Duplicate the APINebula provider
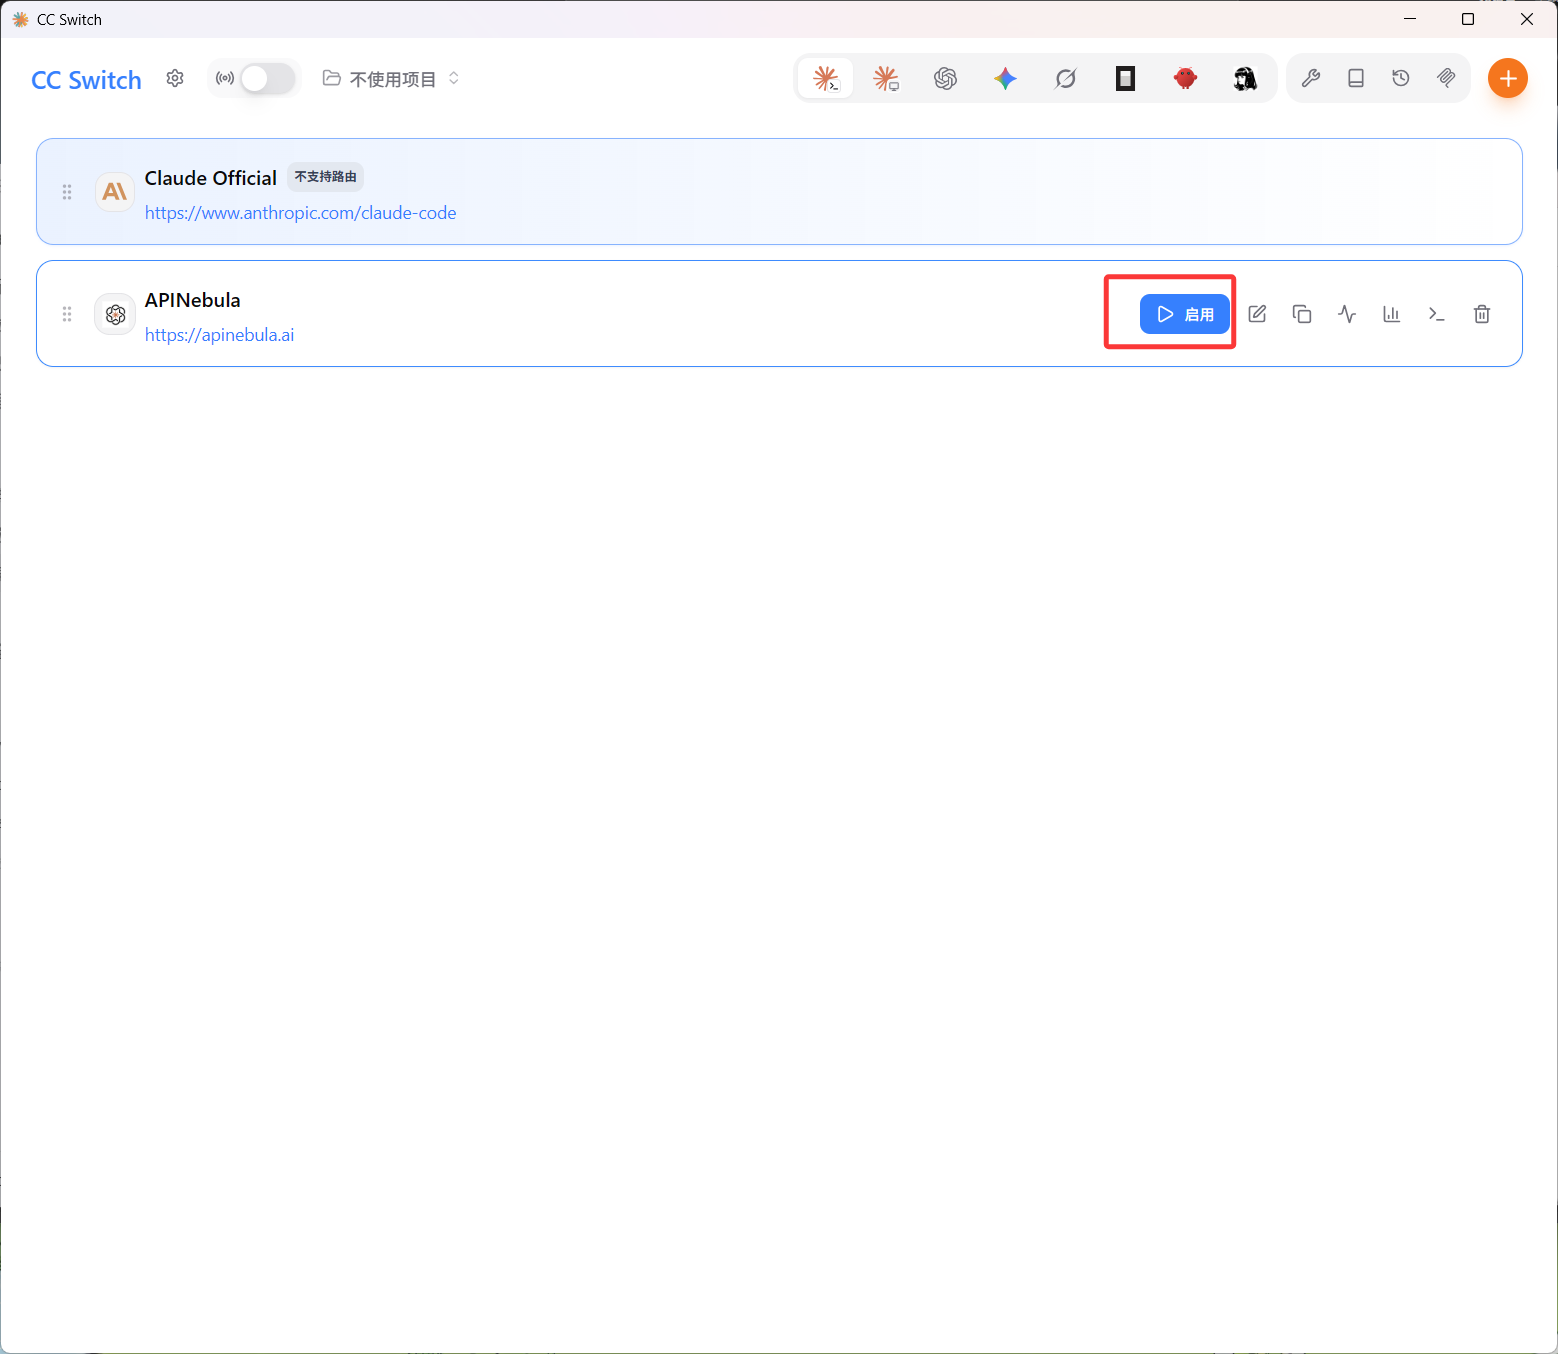Screen dimensions: 1558x1354 1302,314
